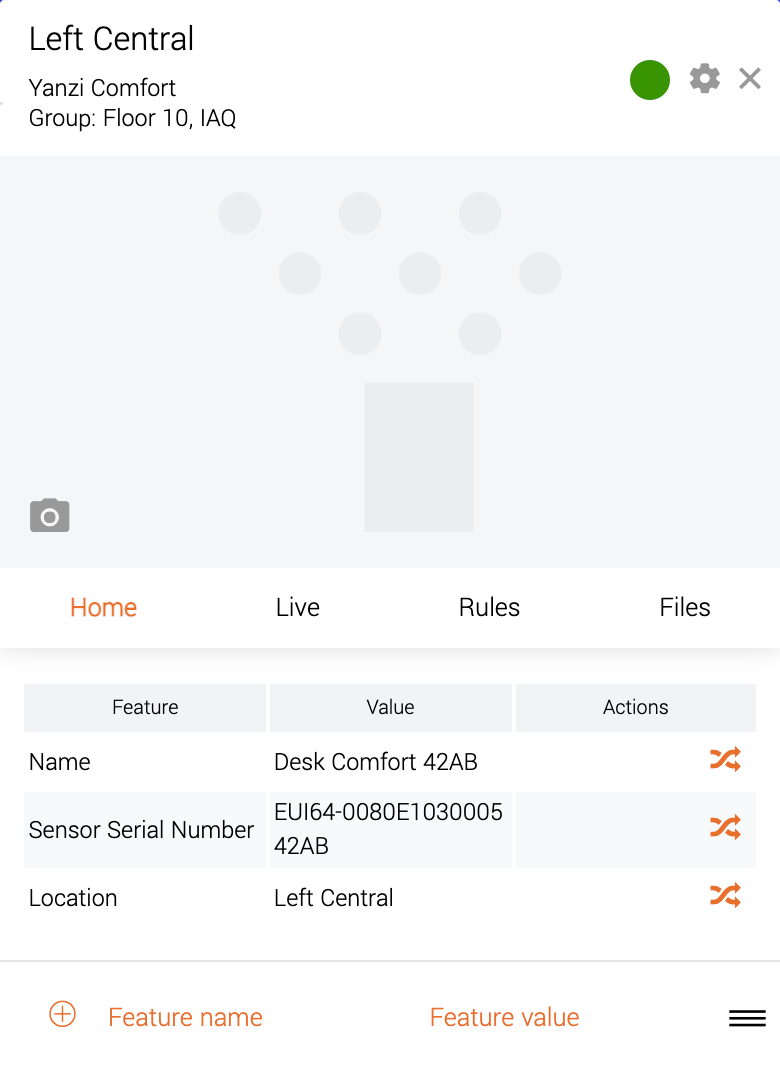Click the Feature column header

click(145, 708)
